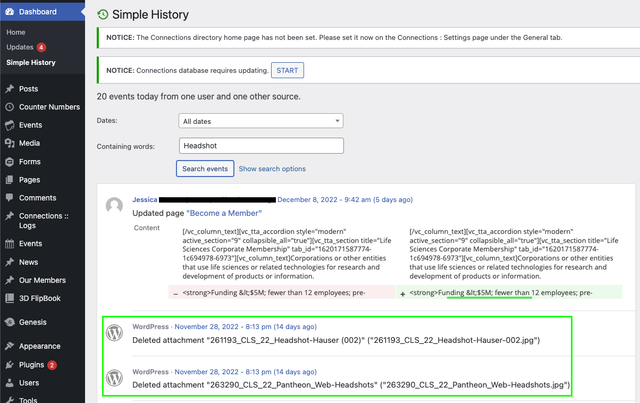Click Jessica's gray avatar thumbnail
Viewport: 640px width, 403px height.
click(114, 205)
